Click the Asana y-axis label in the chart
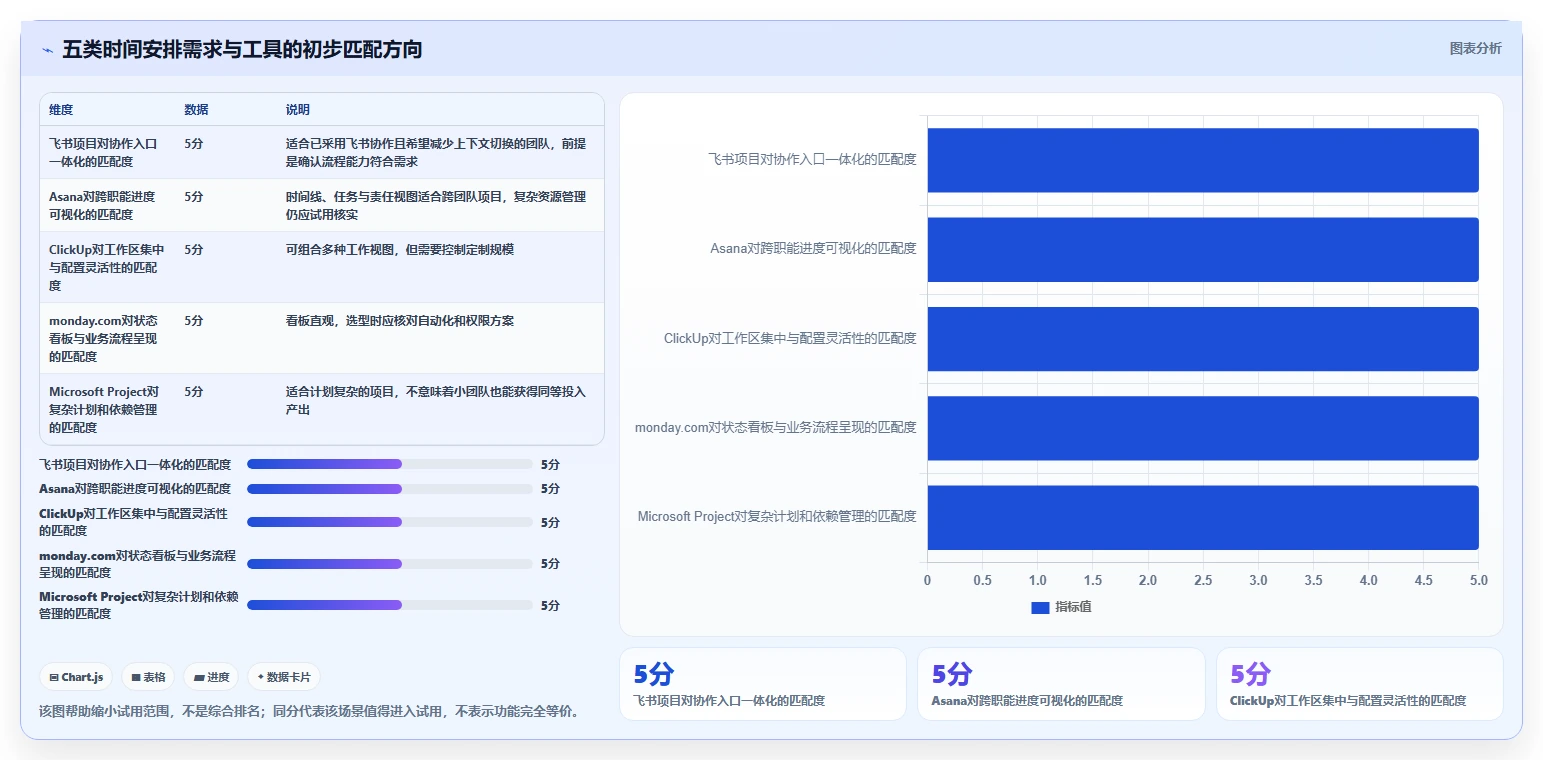Screen dimensions: 1543x760 point(813,249)
